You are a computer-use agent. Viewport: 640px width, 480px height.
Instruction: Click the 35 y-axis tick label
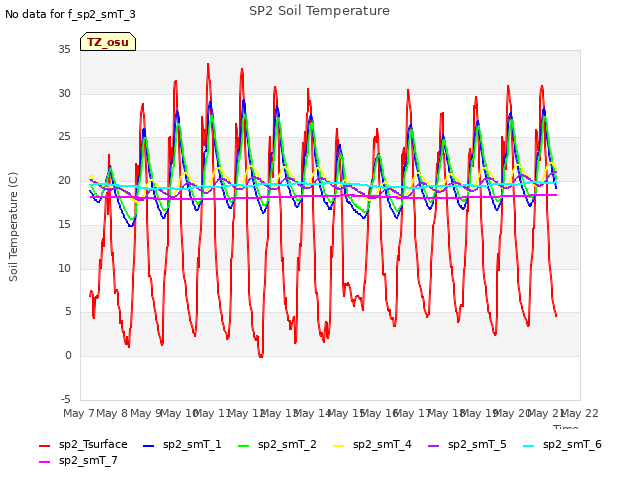pyautogui.click(x=64, y=49)
